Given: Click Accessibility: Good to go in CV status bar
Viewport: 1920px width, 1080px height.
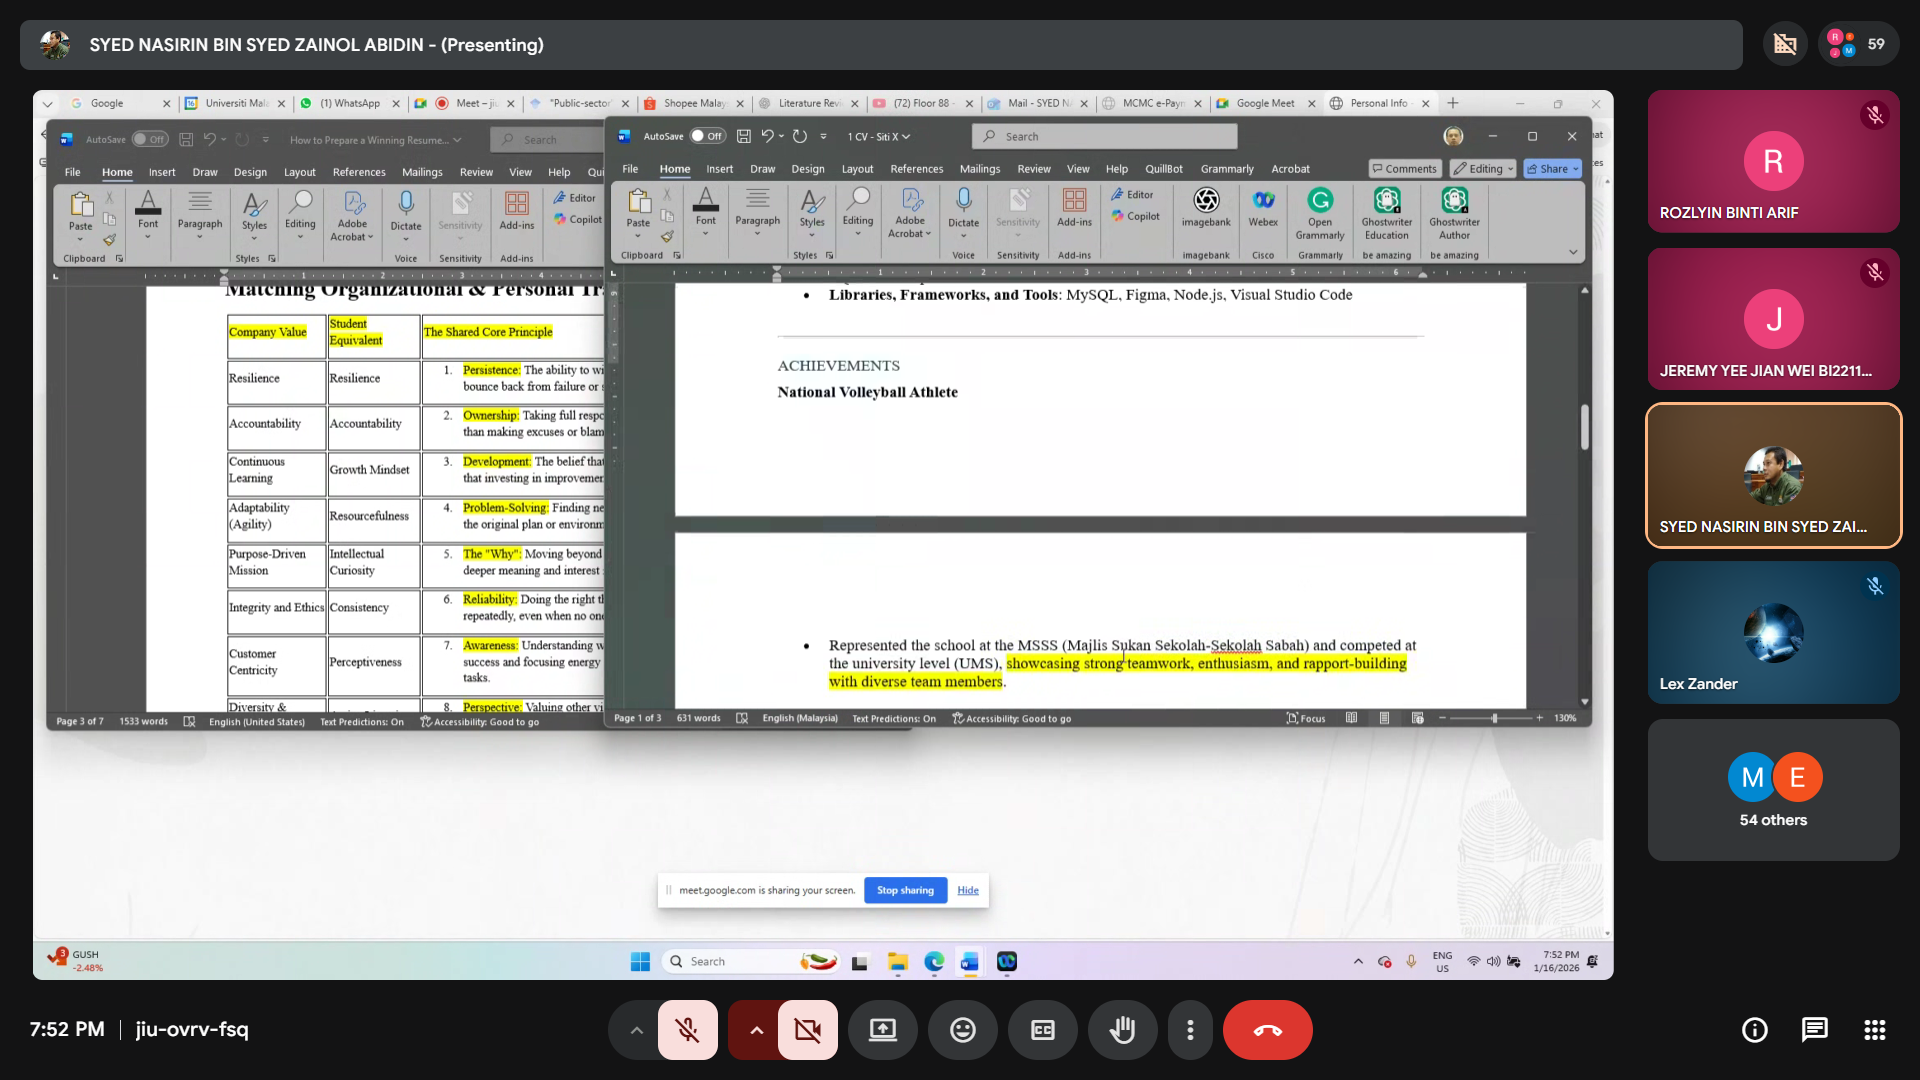Looking at the screenshot, I should point(1012,718).
